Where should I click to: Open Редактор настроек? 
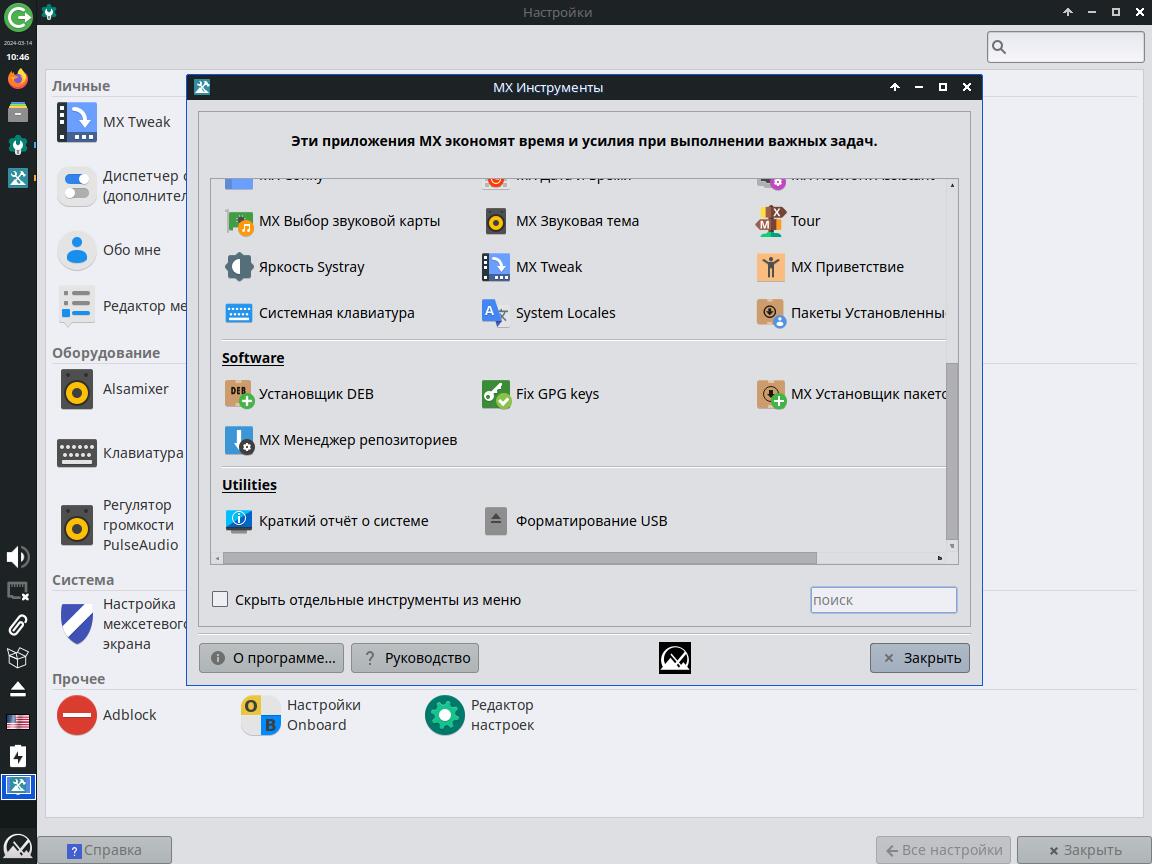pyautogui.click(x=480, y=715)
